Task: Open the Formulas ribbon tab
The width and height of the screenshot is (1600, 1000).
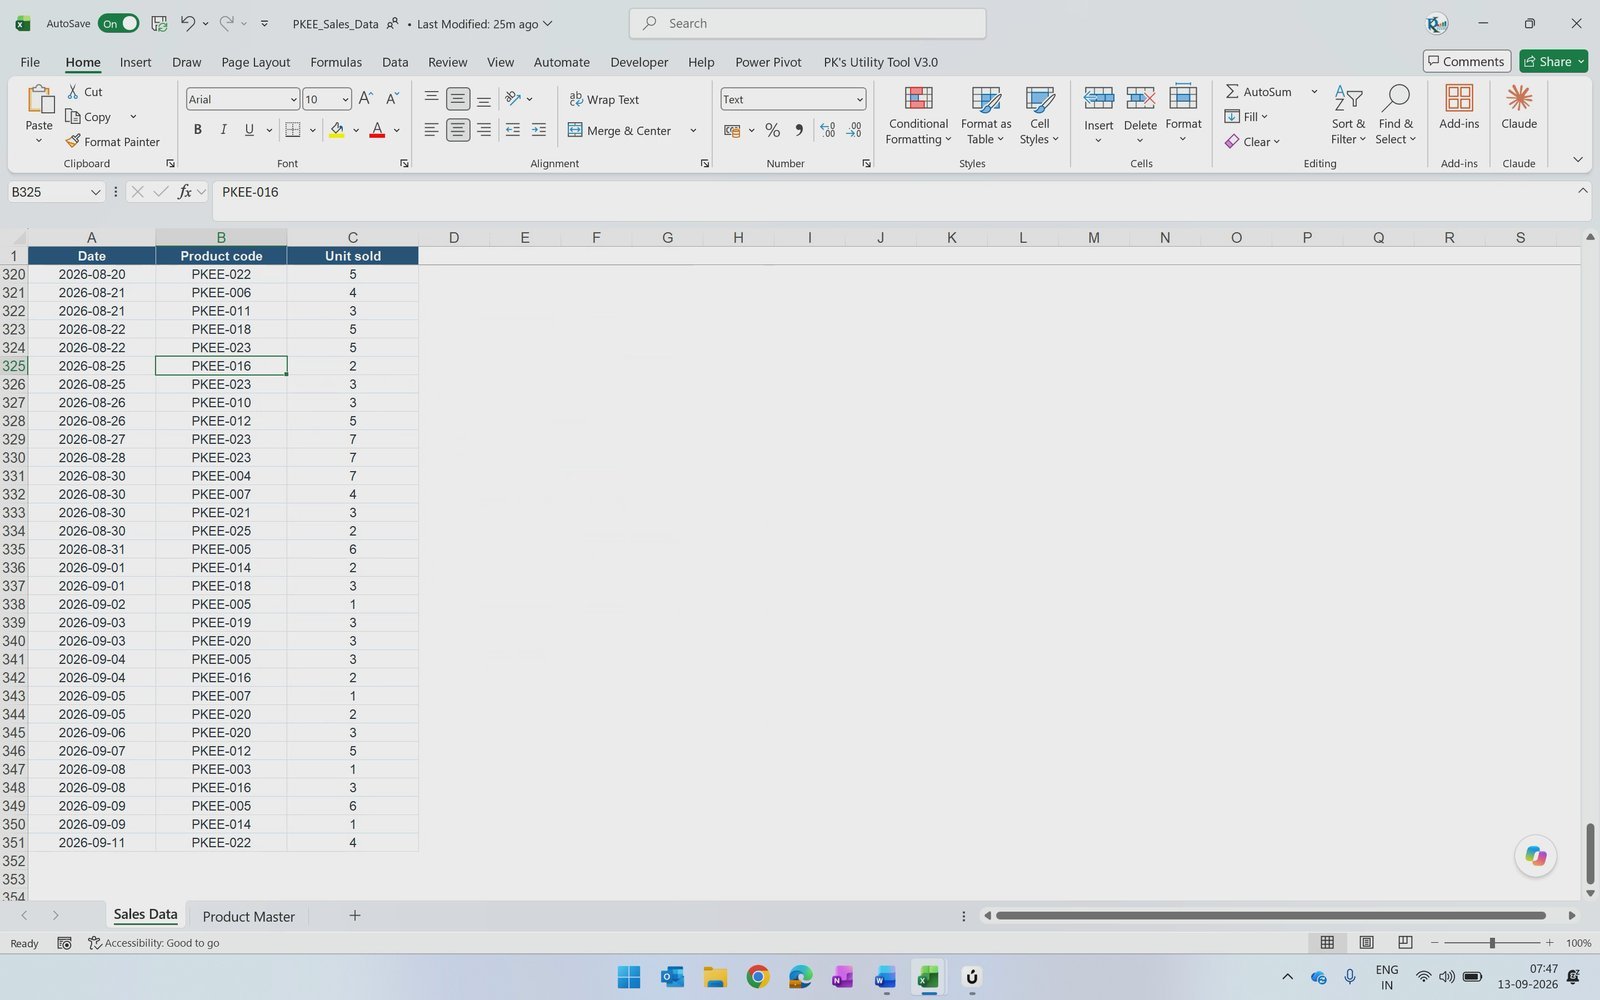Action: 336,62
